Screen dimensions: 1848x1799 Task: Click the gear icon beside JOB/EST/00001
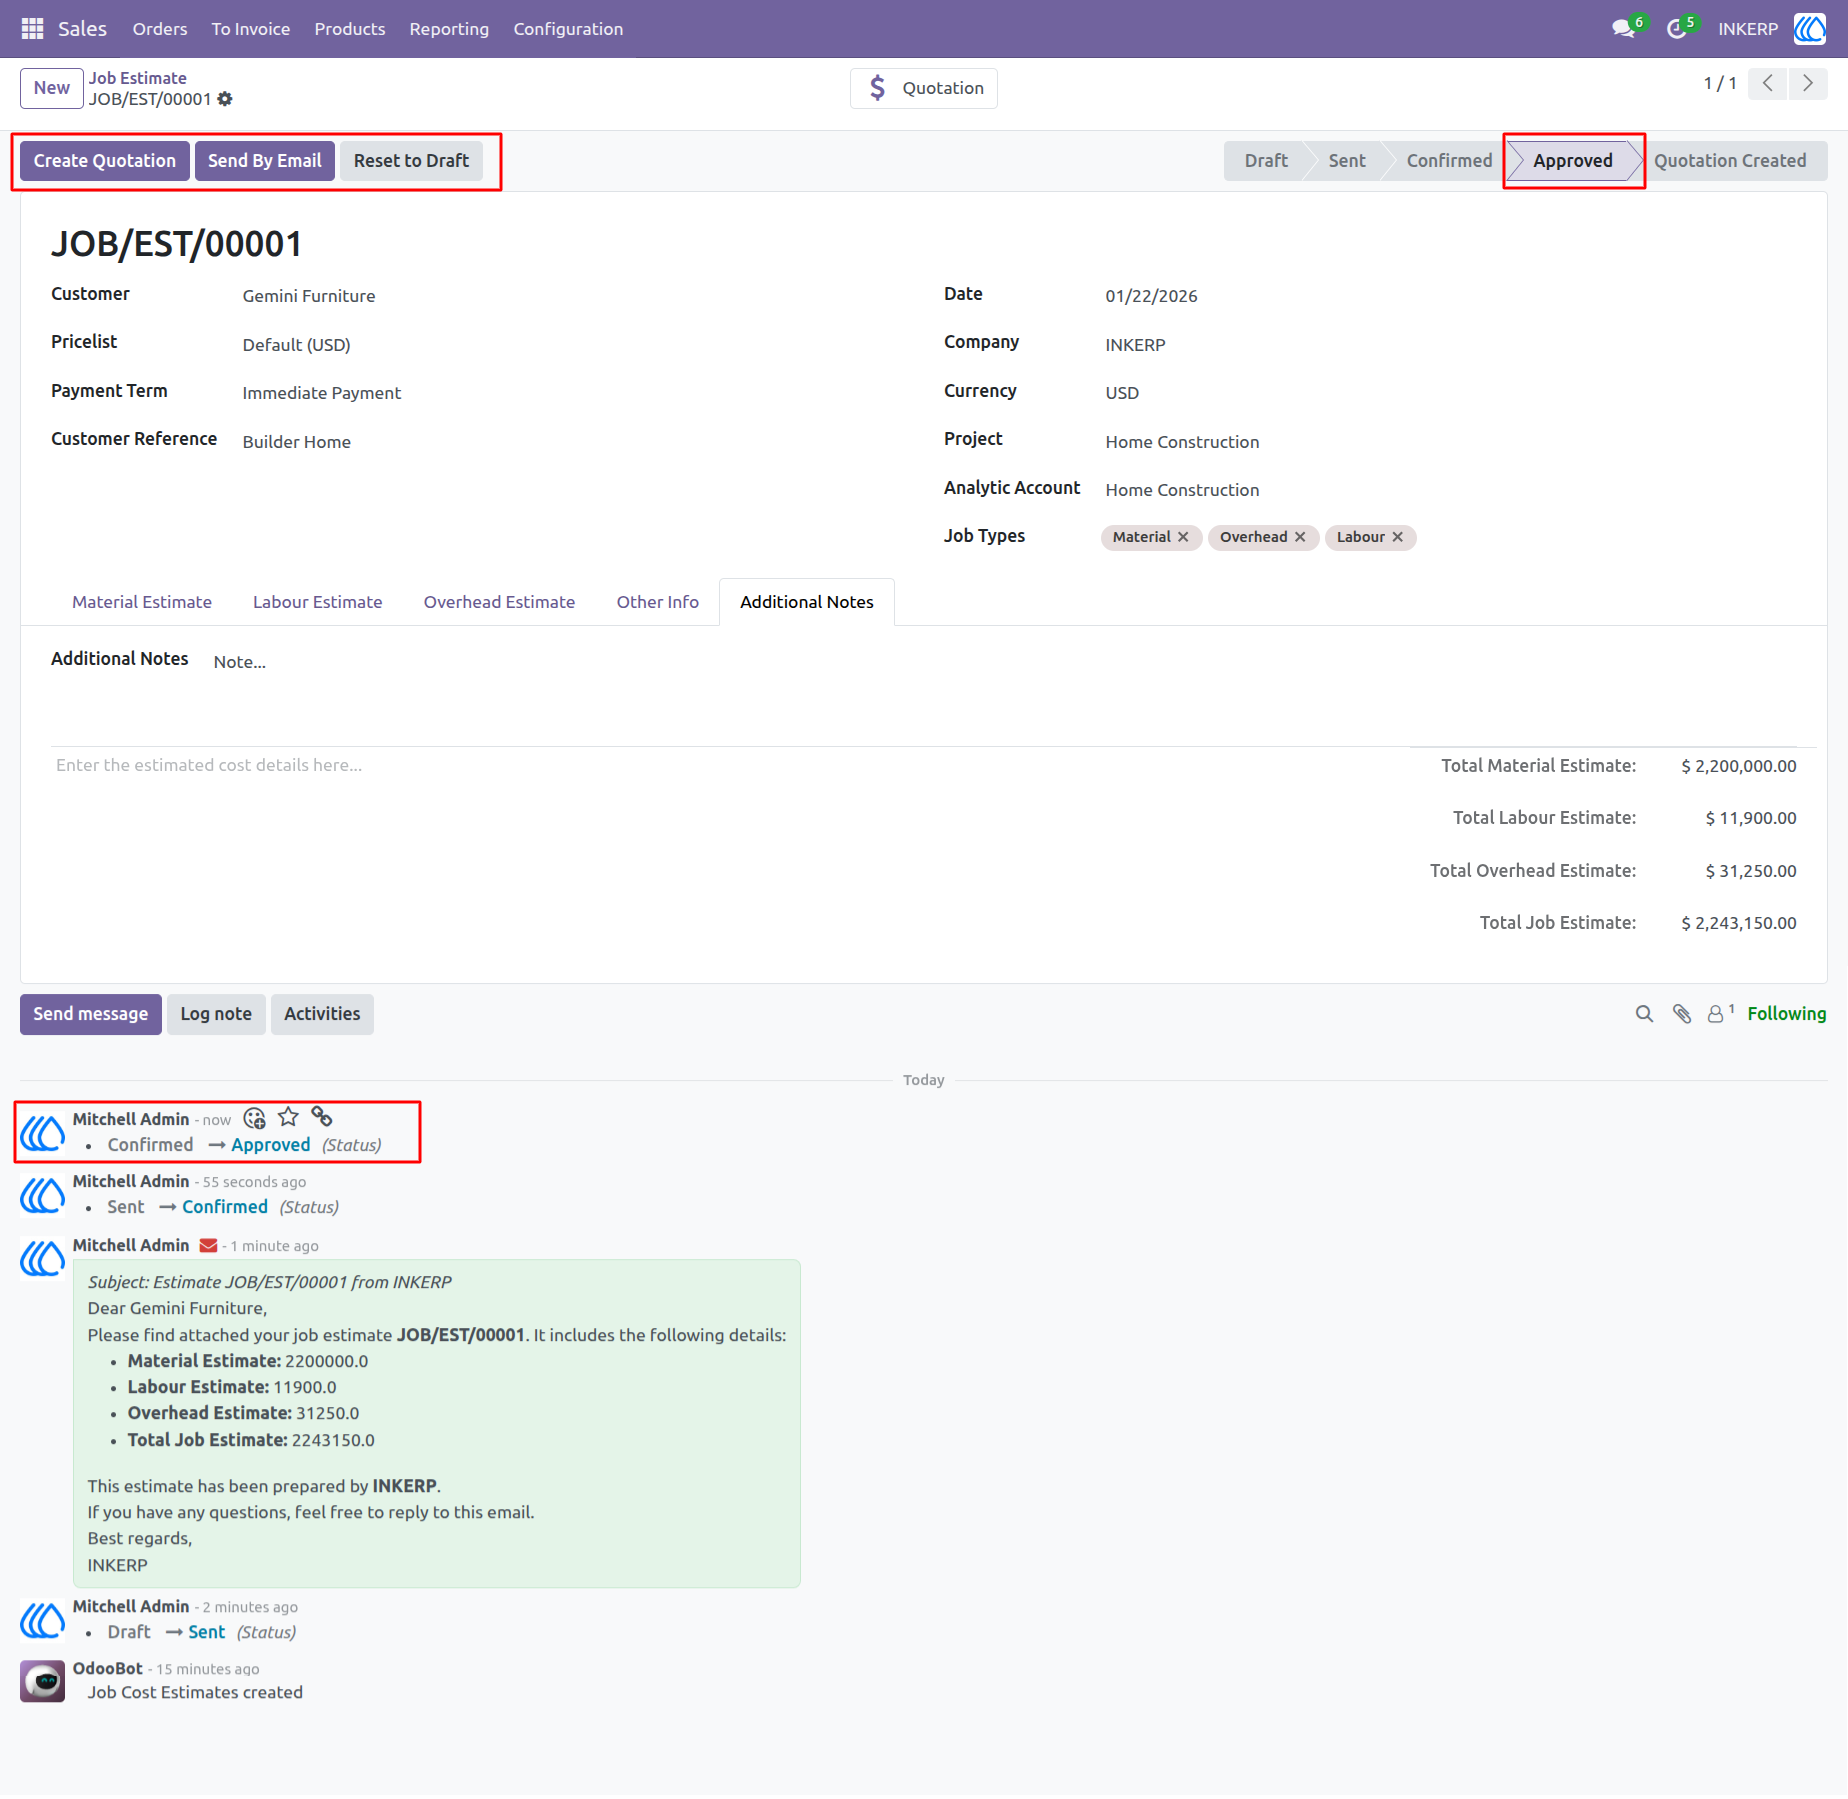click(x=225, y=99)
